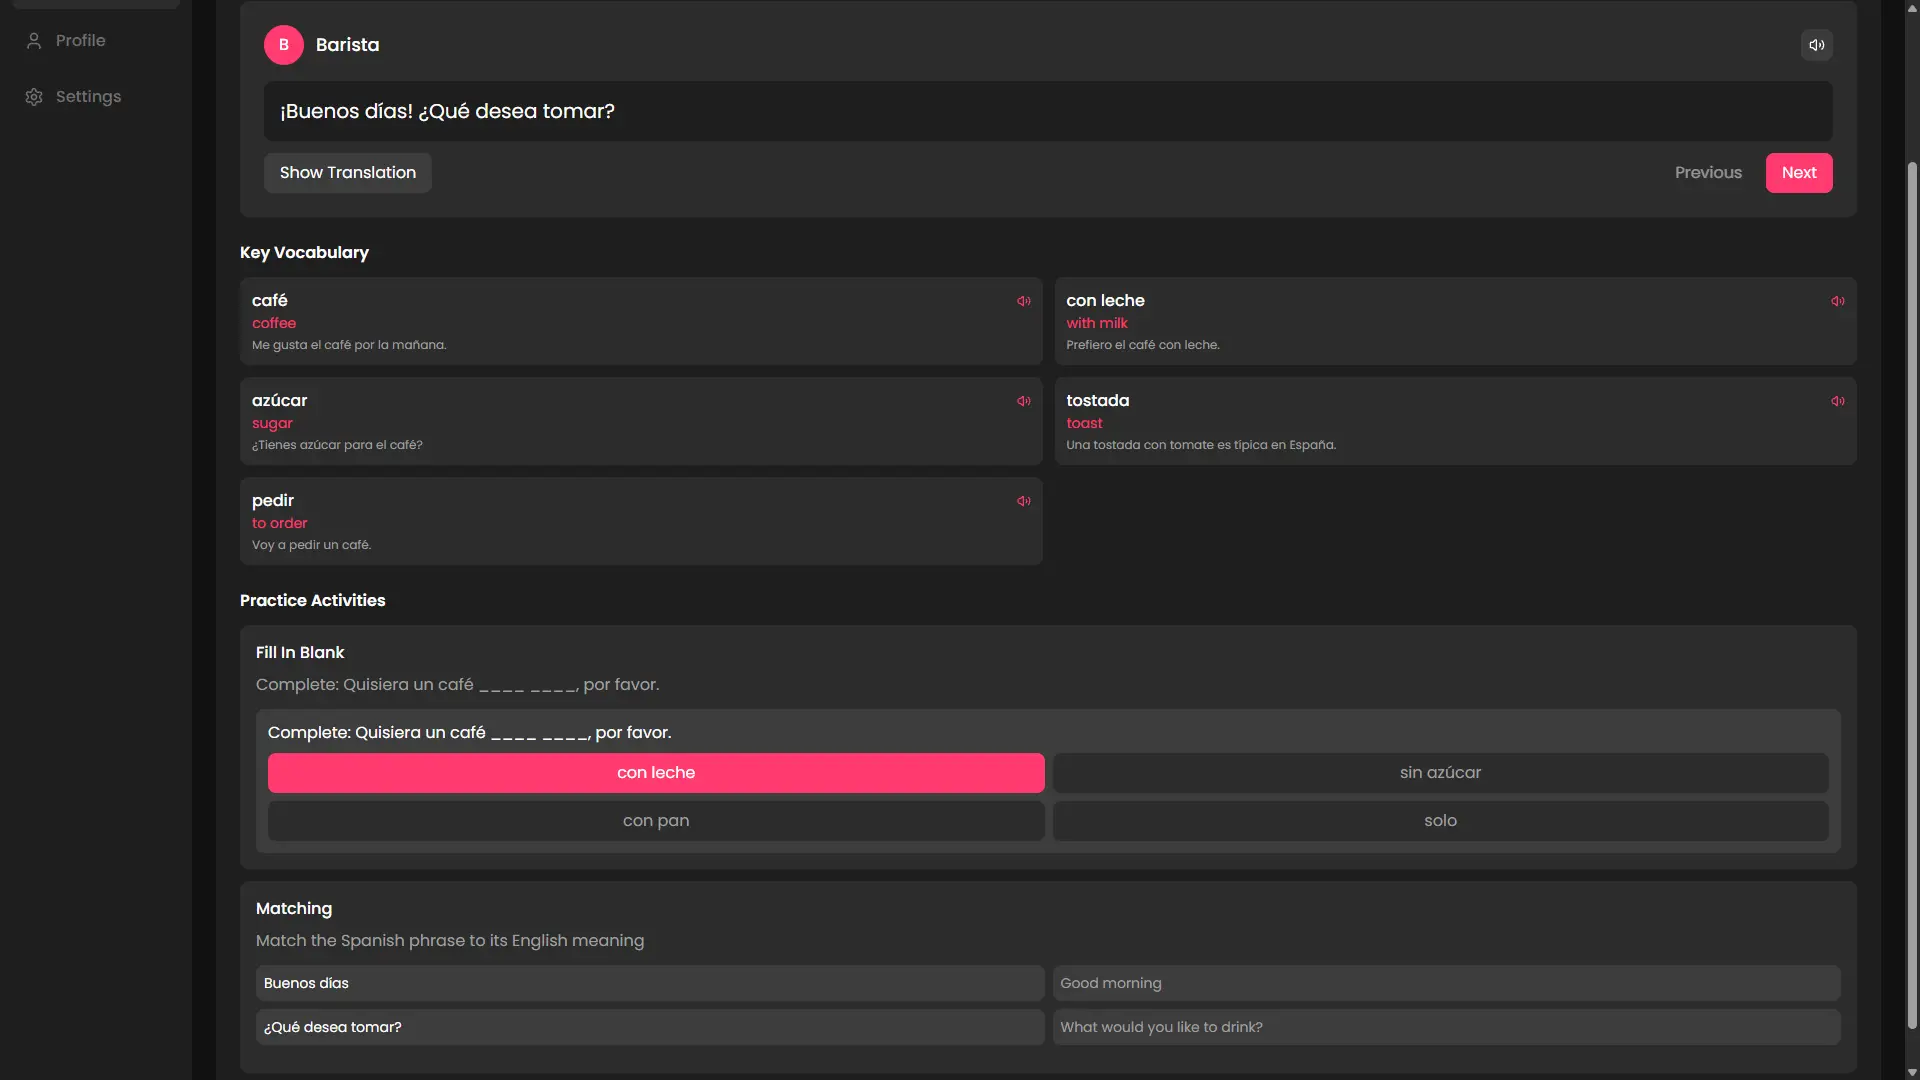
Task: Click the Profile person icon
Action: point(34,41)
